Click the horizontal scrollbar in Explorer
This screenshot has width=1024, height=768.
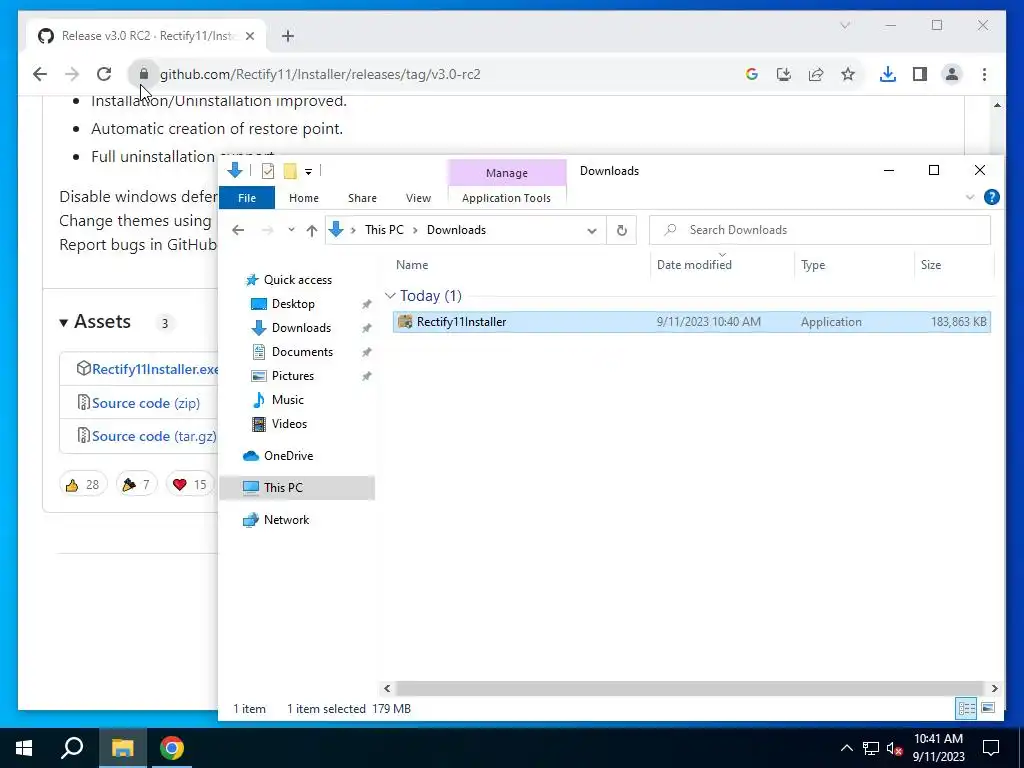click(689, 688)
